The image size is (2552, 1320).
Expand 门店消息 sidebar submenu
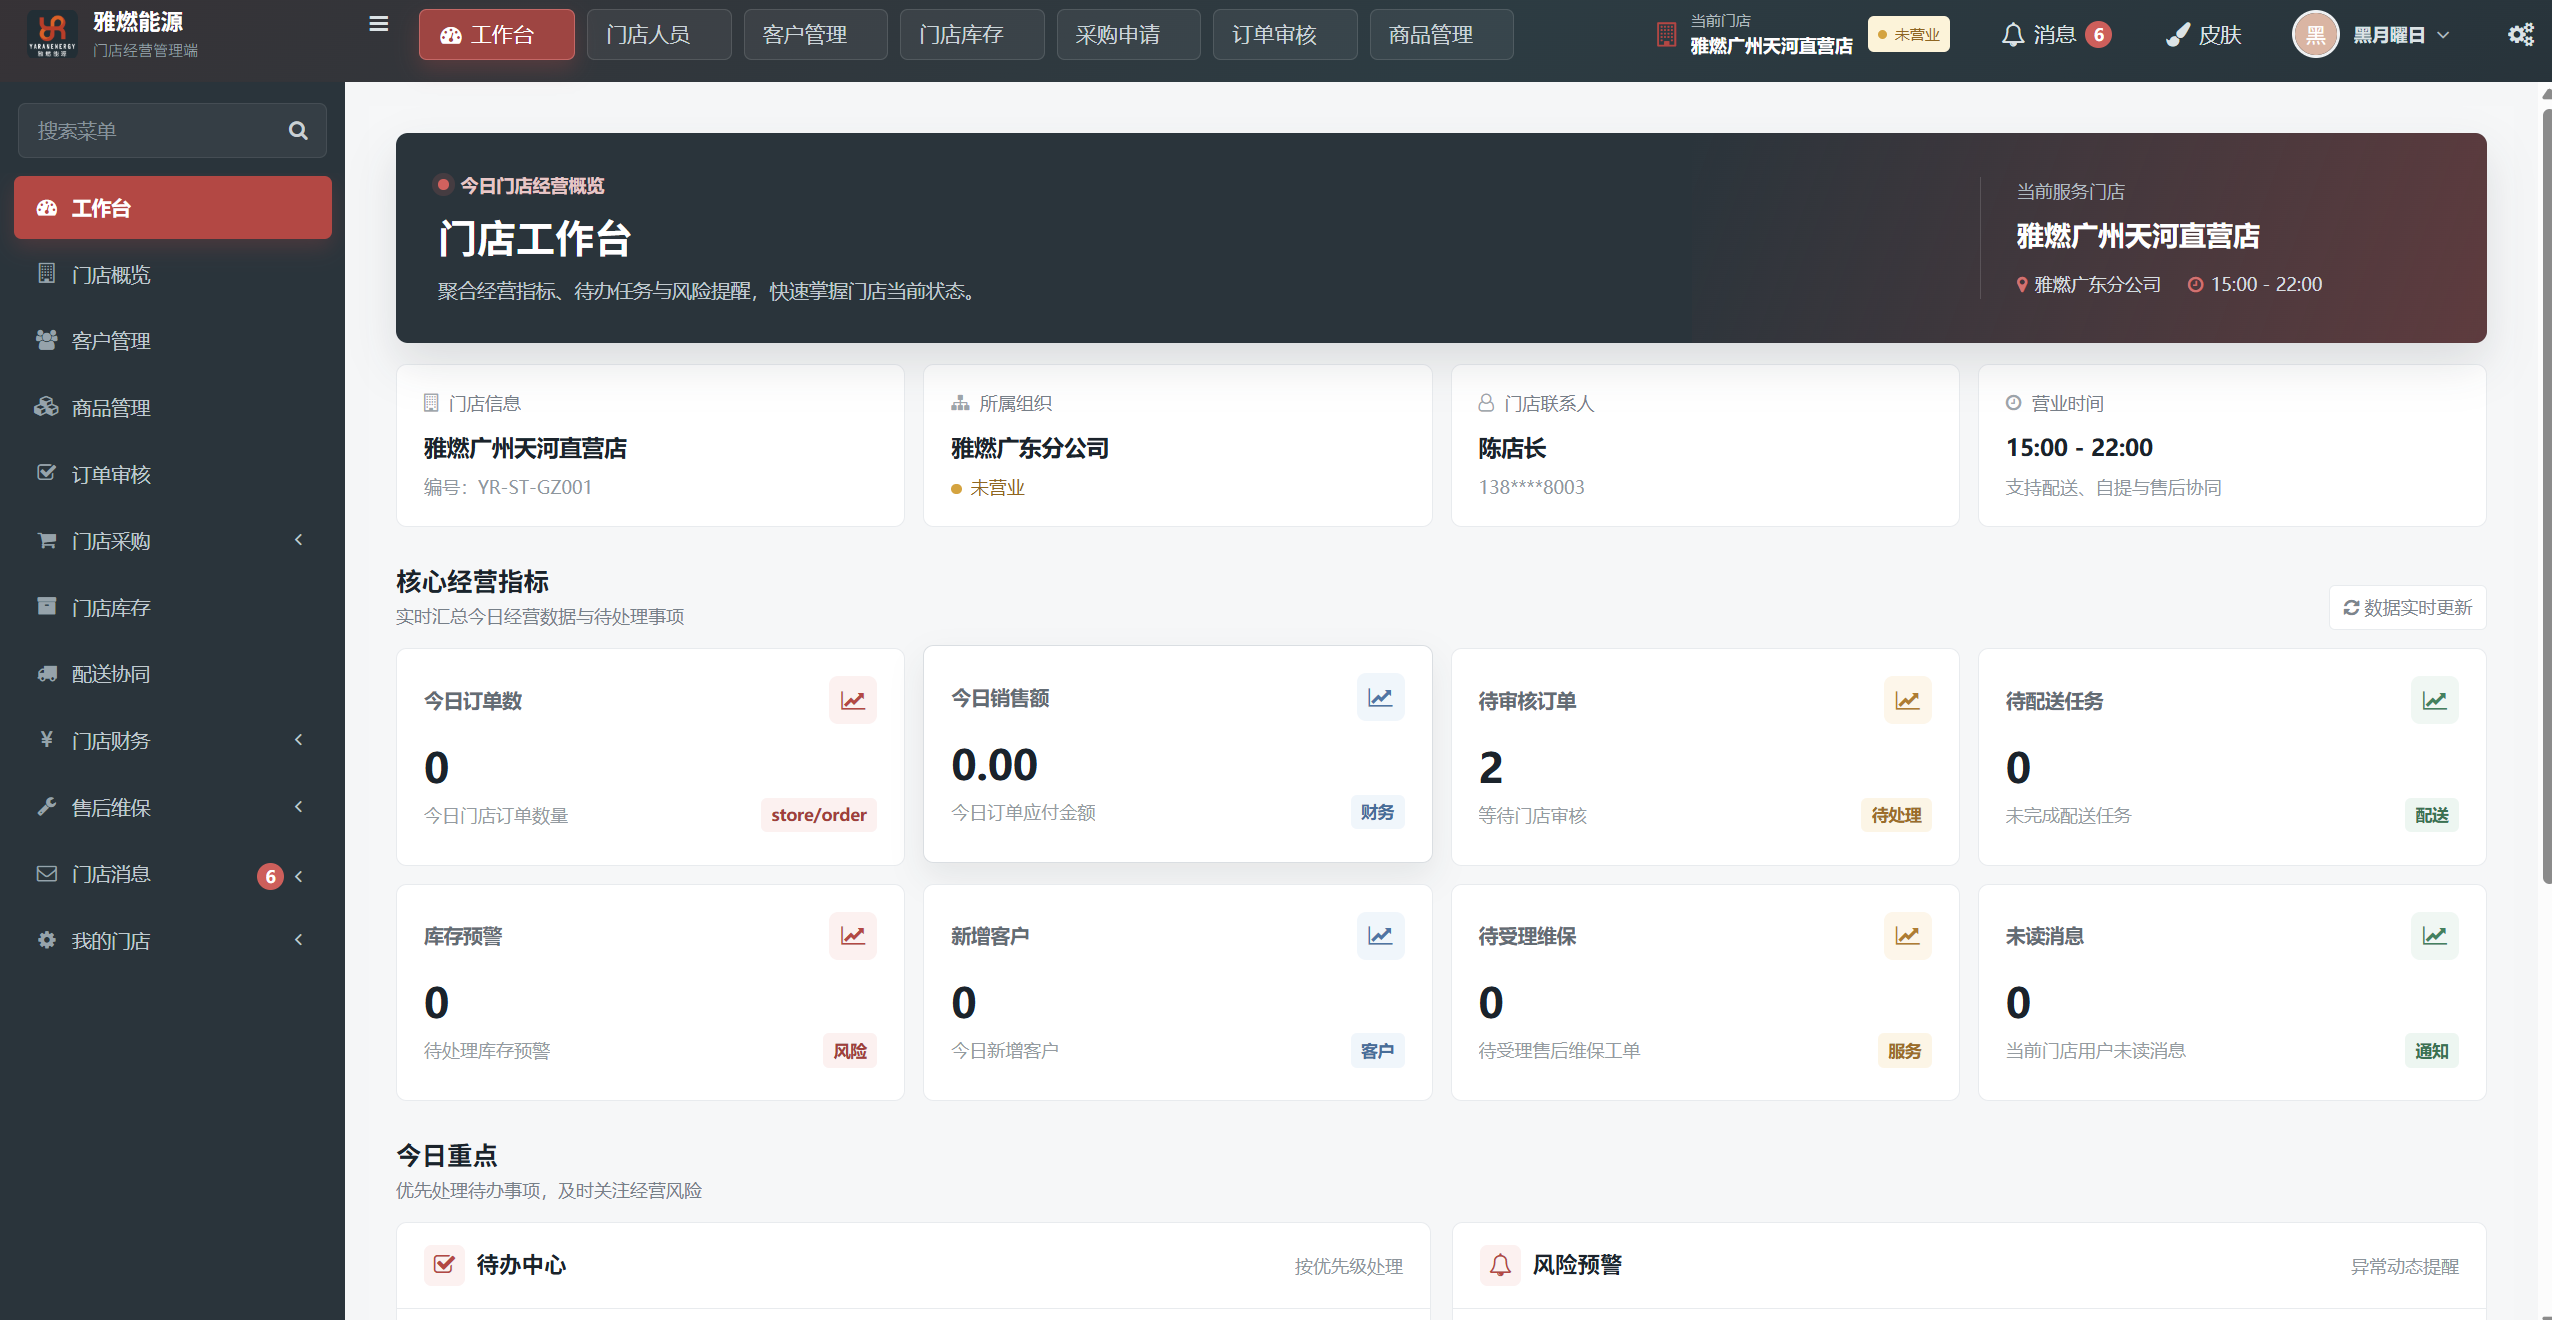pyautogui.click(x=298, y=876)
